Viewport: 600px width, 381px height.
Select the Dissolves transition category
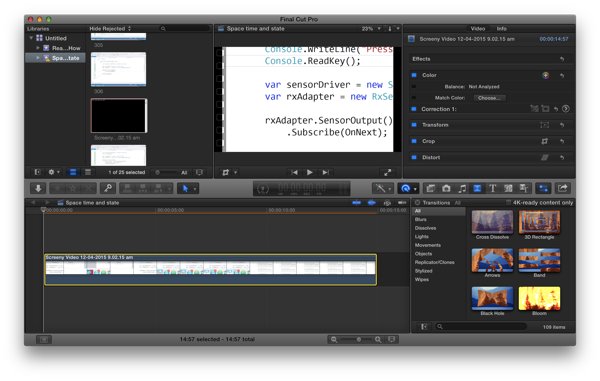425,228
